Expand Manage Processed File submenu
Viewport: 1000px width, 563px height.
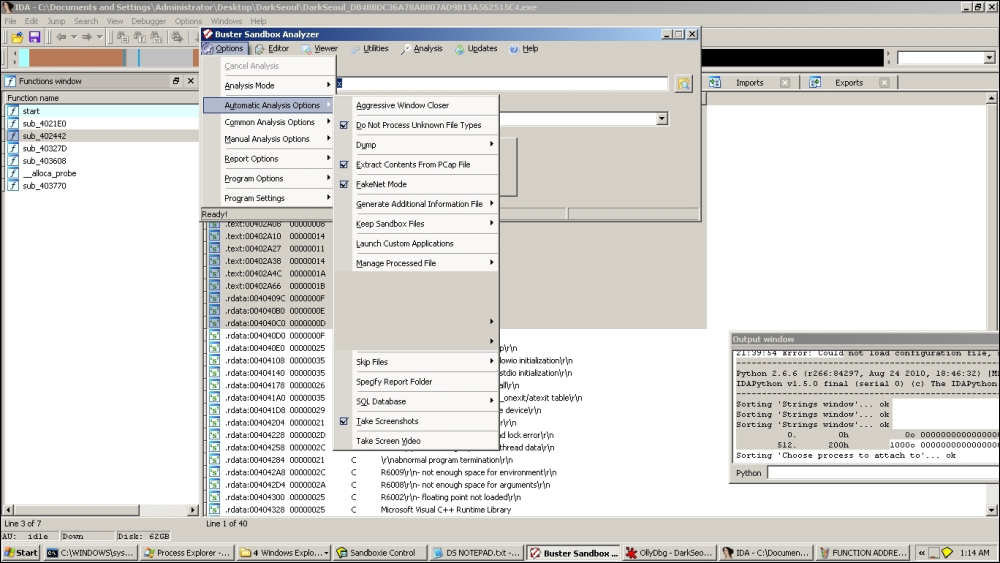pos(416,263)
